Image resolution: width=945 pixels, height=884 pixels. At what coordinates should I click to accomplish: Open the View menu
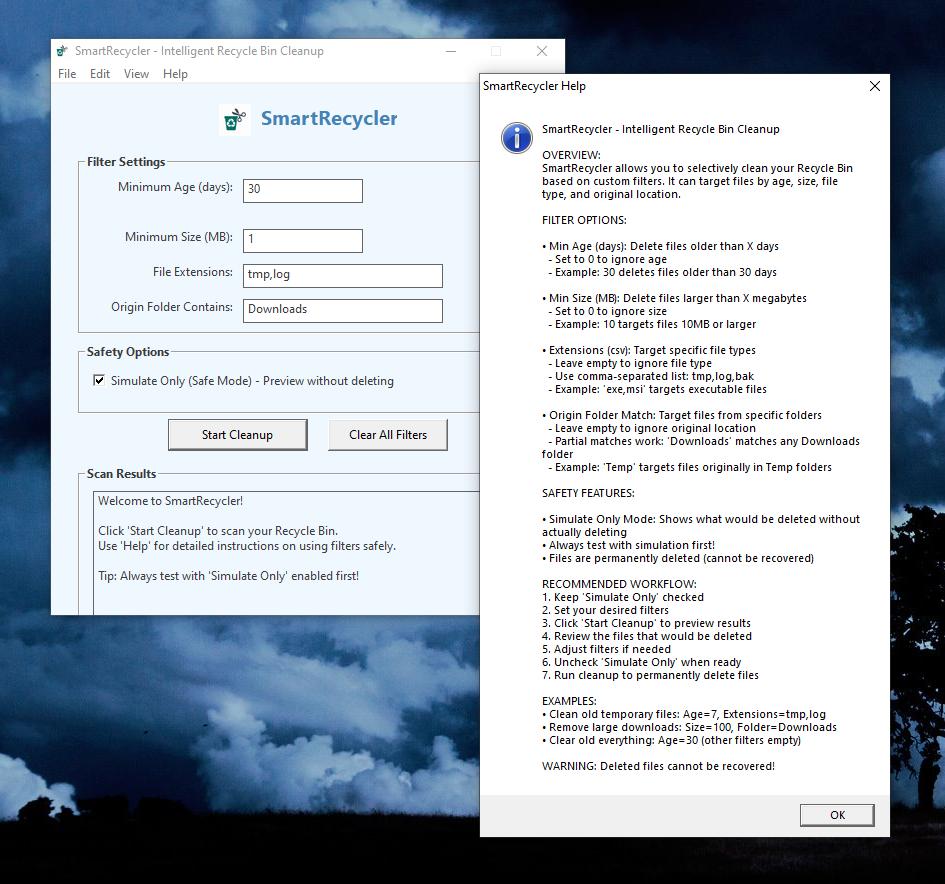click(136, 73)
